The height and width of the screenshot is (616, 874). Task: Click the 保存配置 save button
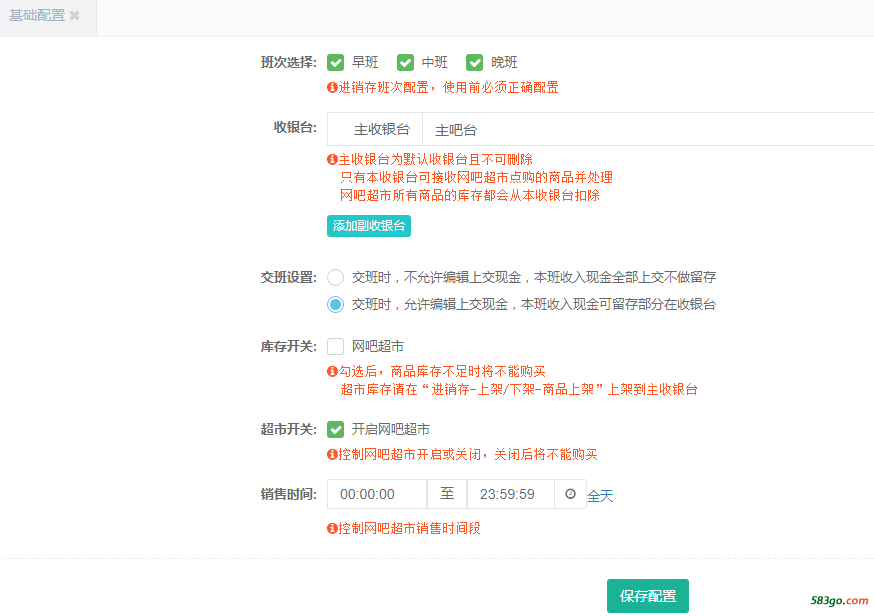tap(648, 596)
